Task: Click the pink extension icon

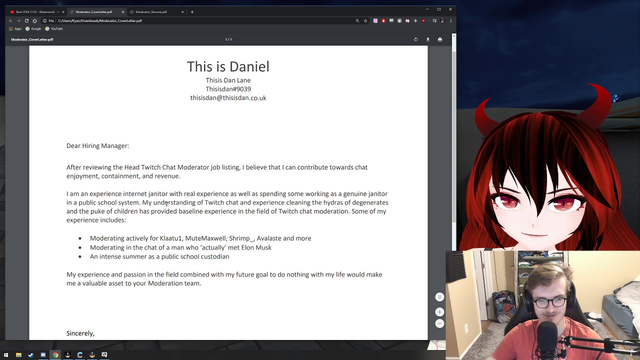Action: (375, 21)
